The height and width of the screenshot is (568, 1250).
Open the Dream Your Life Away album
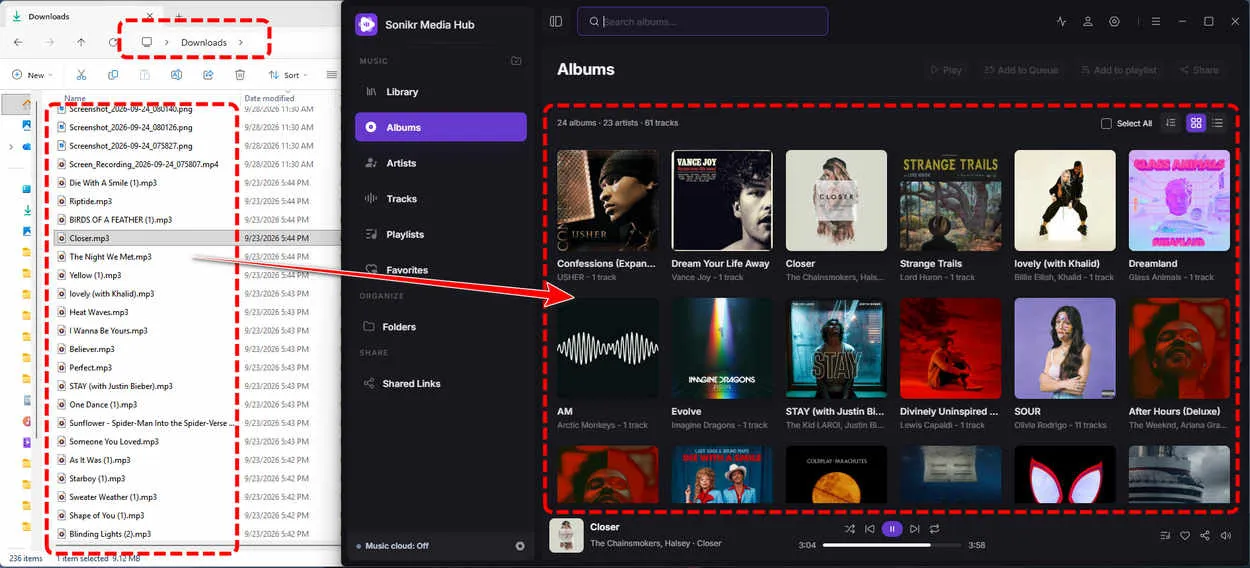pos(722,201)
